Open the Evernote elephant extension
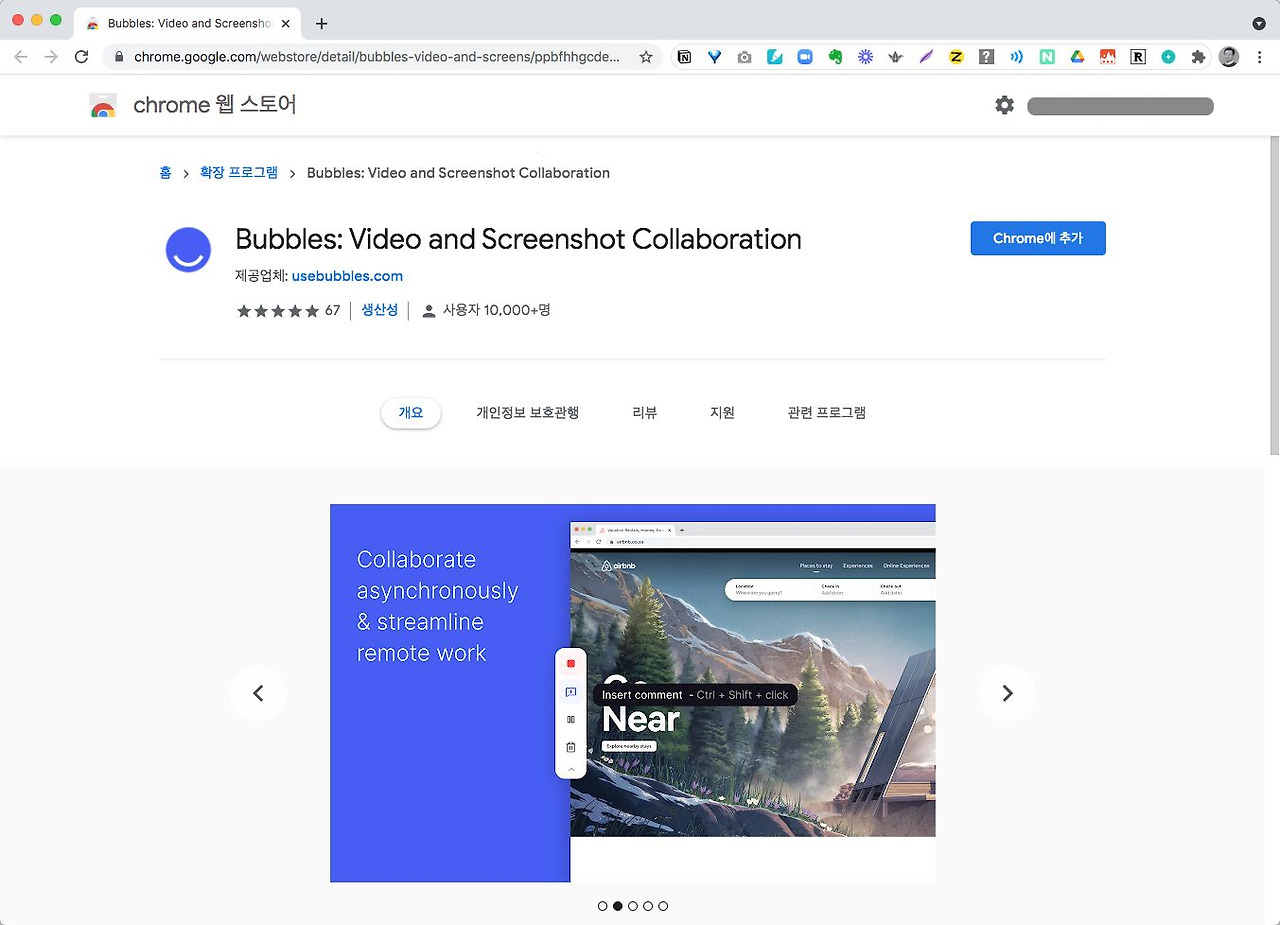This screenshot has height=925, width=1280. click(x=835, y=57)
